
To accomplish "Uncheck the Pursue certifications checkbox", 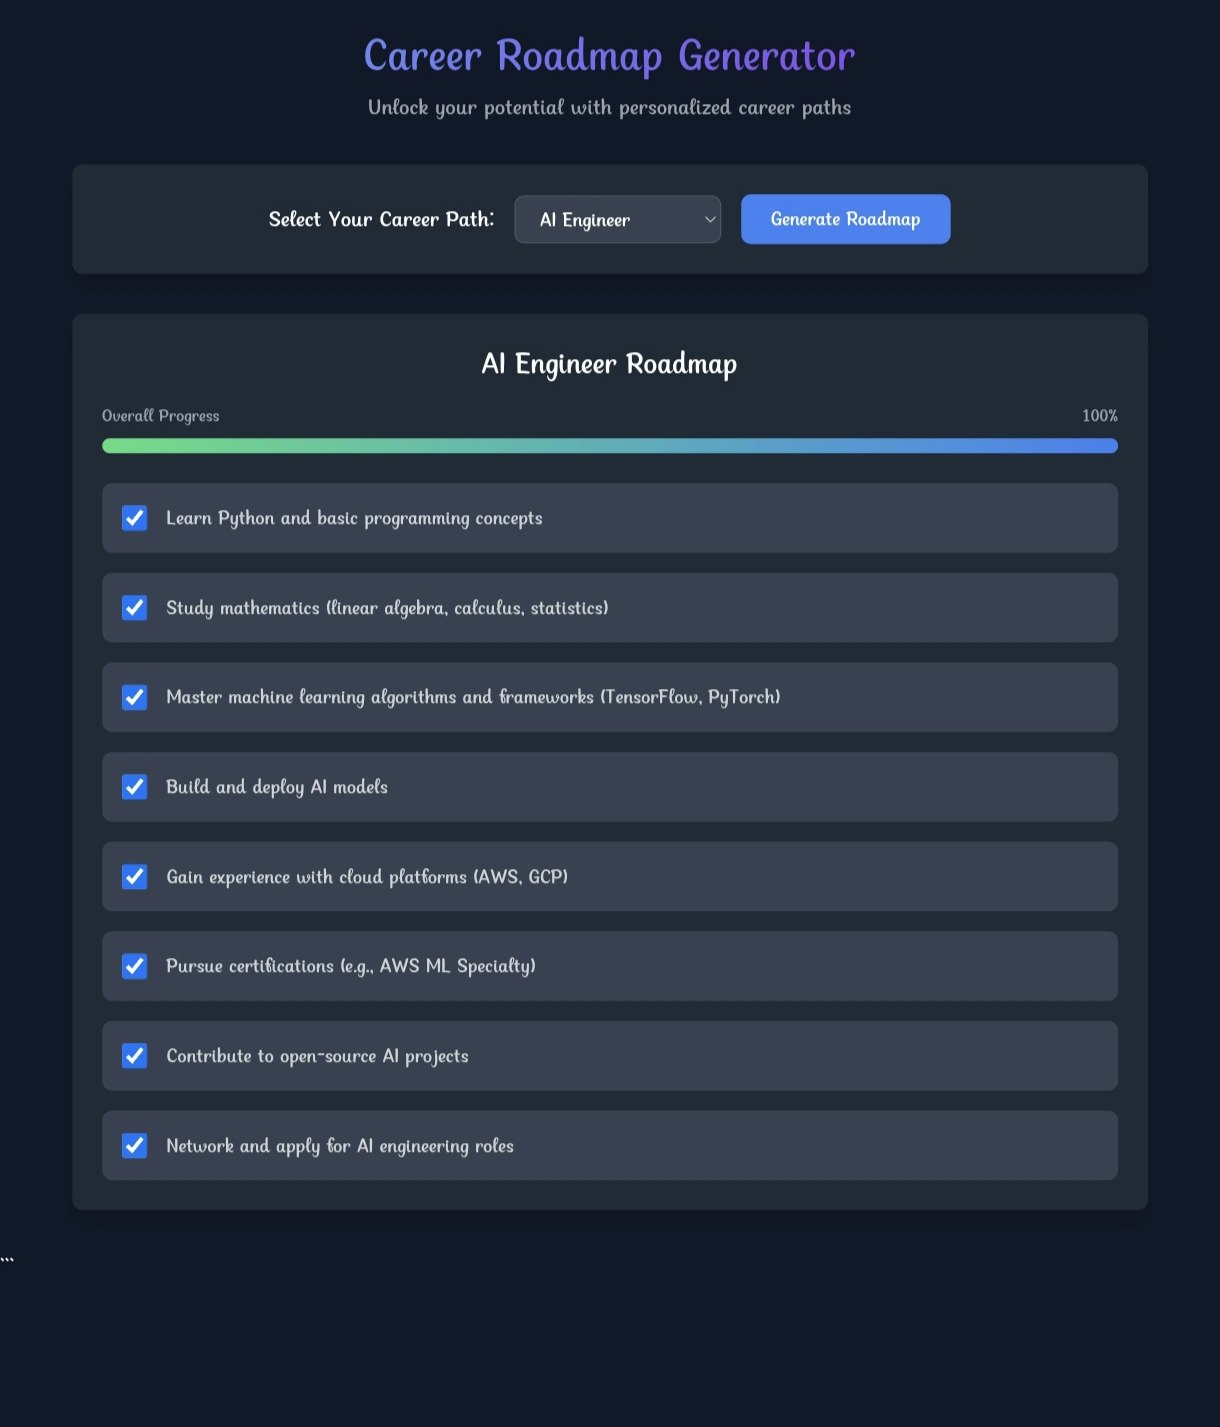I will (134, 966).
